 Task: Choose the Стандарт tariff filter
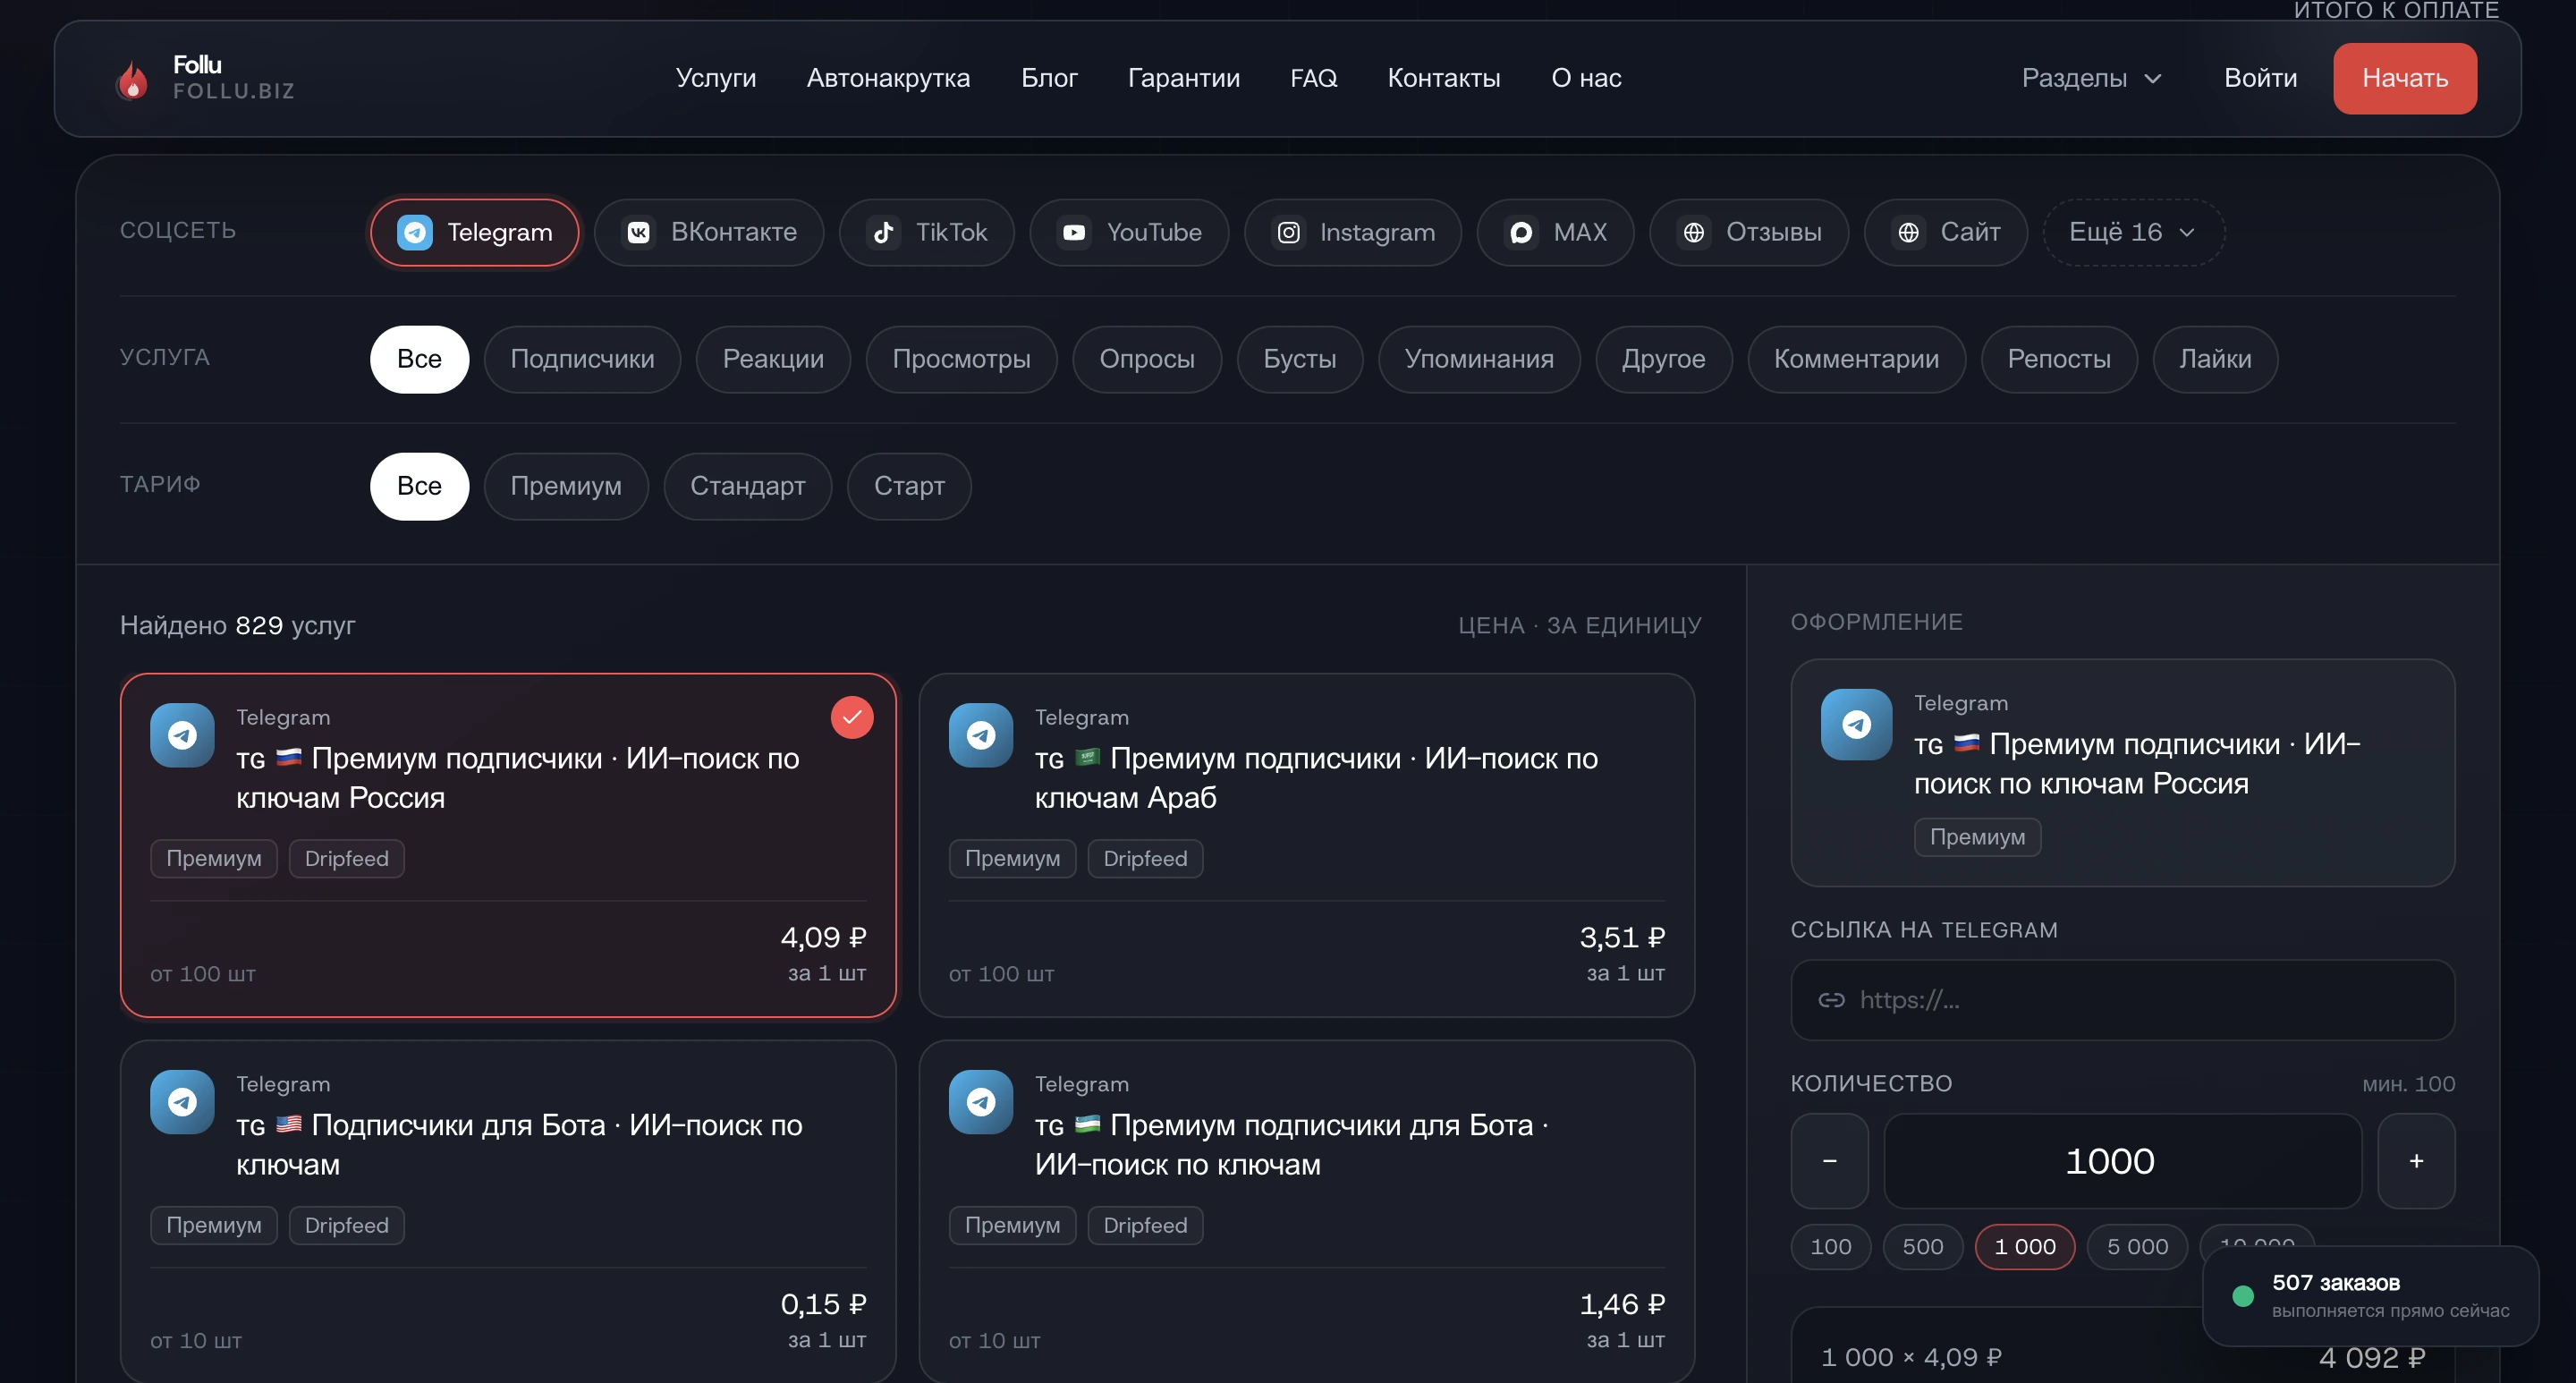[x=747, y=486]
